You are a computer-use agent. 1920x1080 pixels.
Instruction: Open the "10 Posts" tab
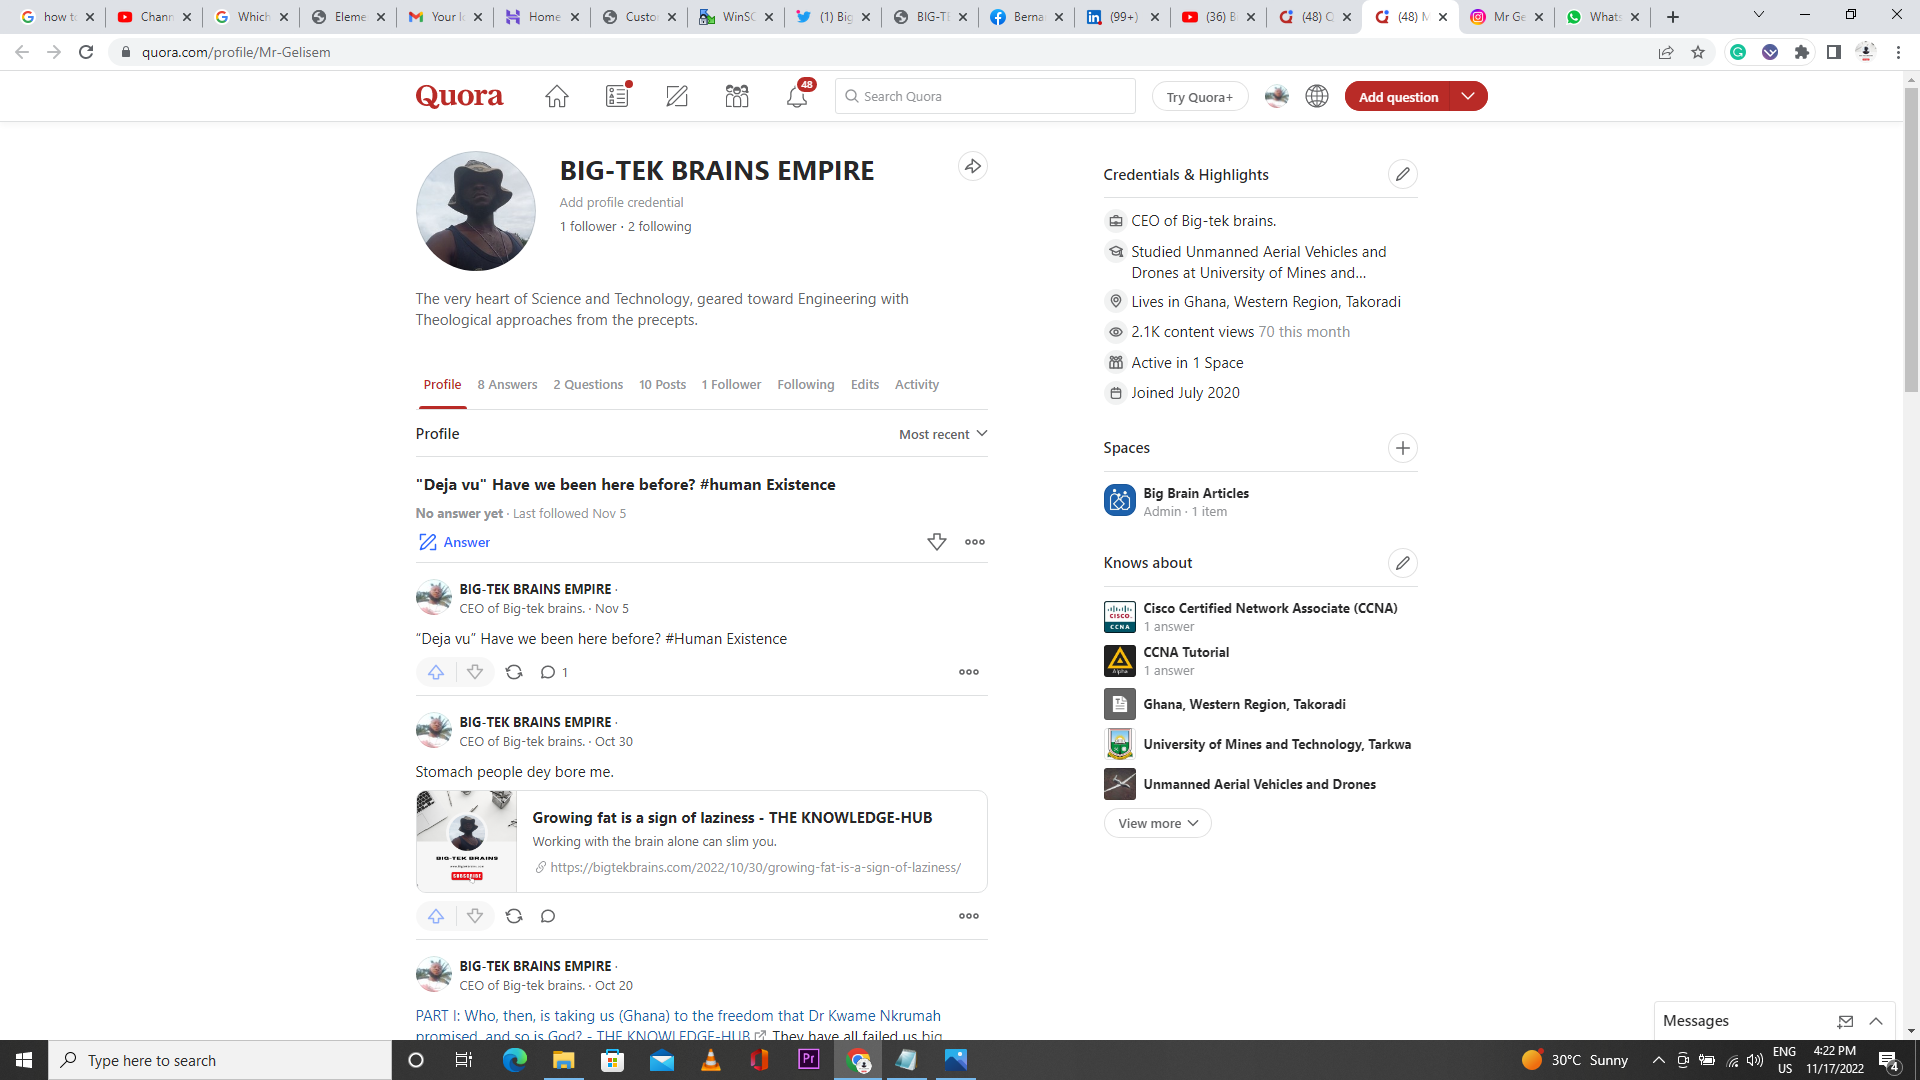(662, 384)
